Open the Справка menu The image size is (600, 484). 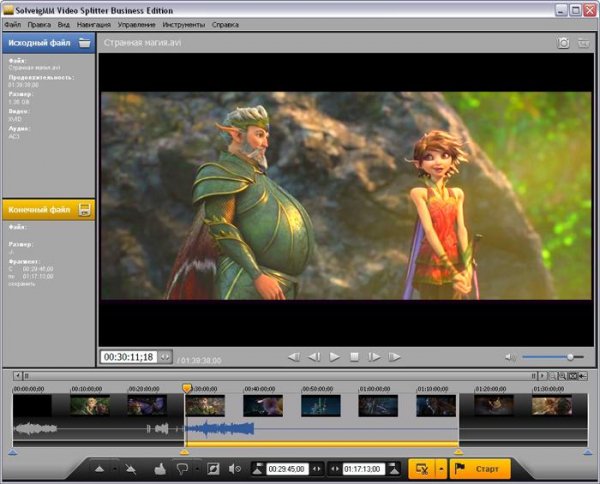(x=225, y=24)
